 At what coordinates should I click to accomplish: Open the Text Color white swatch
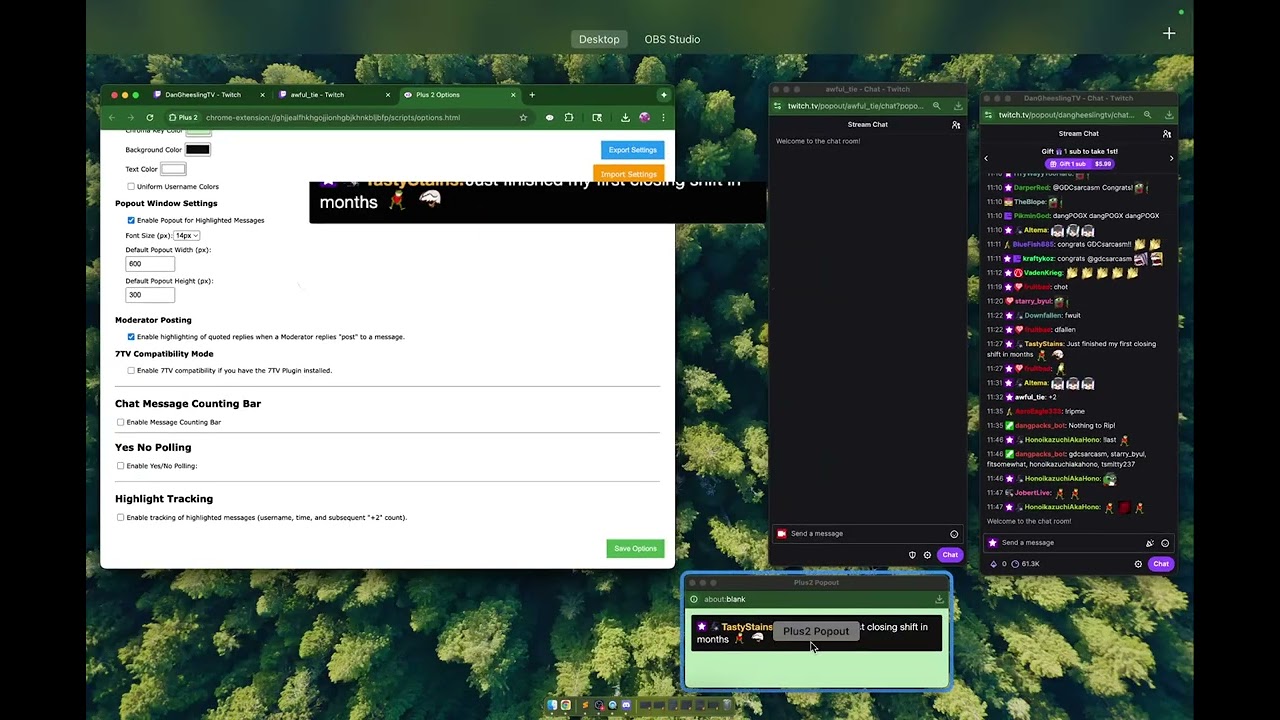[x=173, y=169]
